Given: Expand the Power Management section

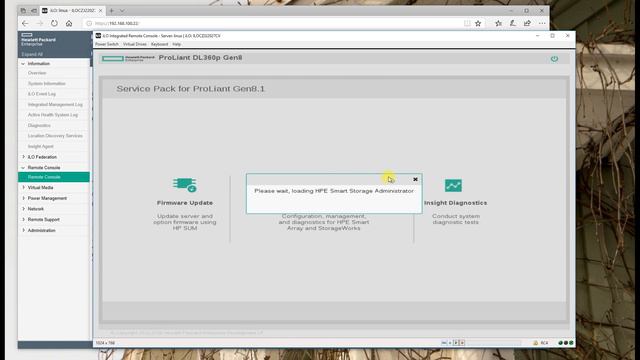Looking at the screenshot, I should [23, 198].
